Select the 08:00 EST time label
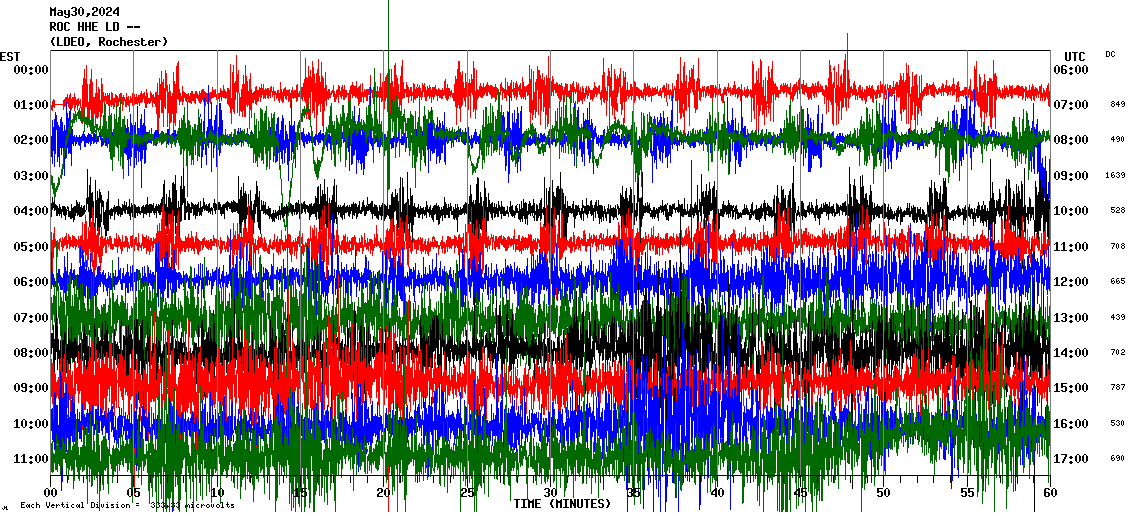This screenshot has height=519, width=1130. 30,353
